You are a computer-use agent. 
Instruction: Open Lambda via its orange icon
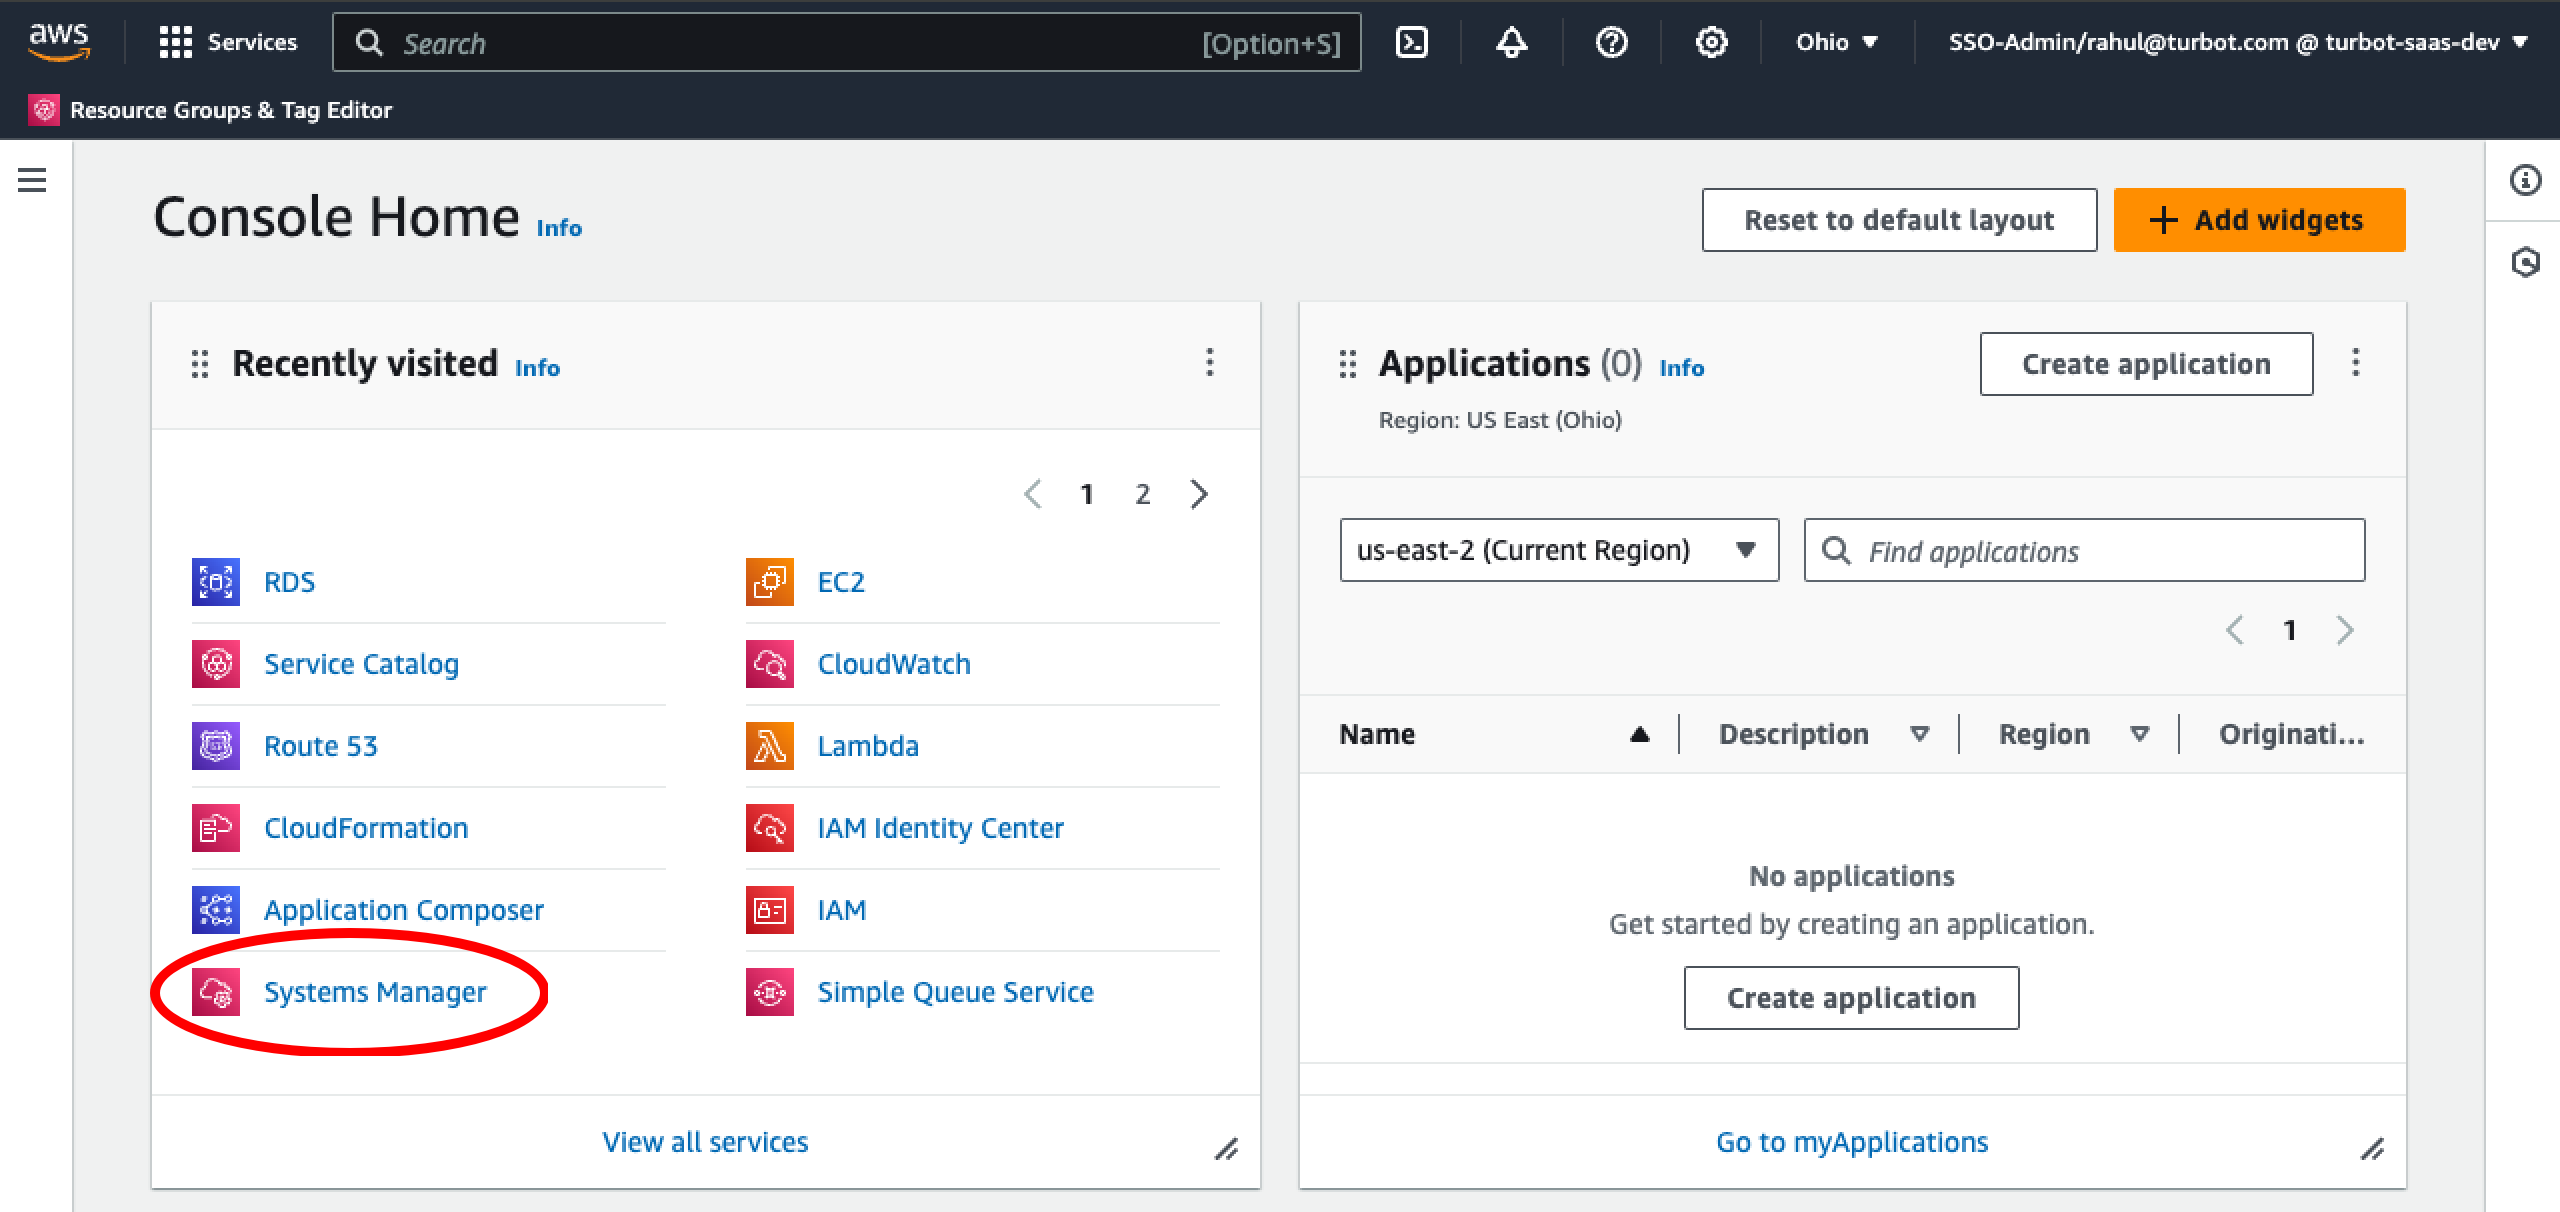(768, 745)
